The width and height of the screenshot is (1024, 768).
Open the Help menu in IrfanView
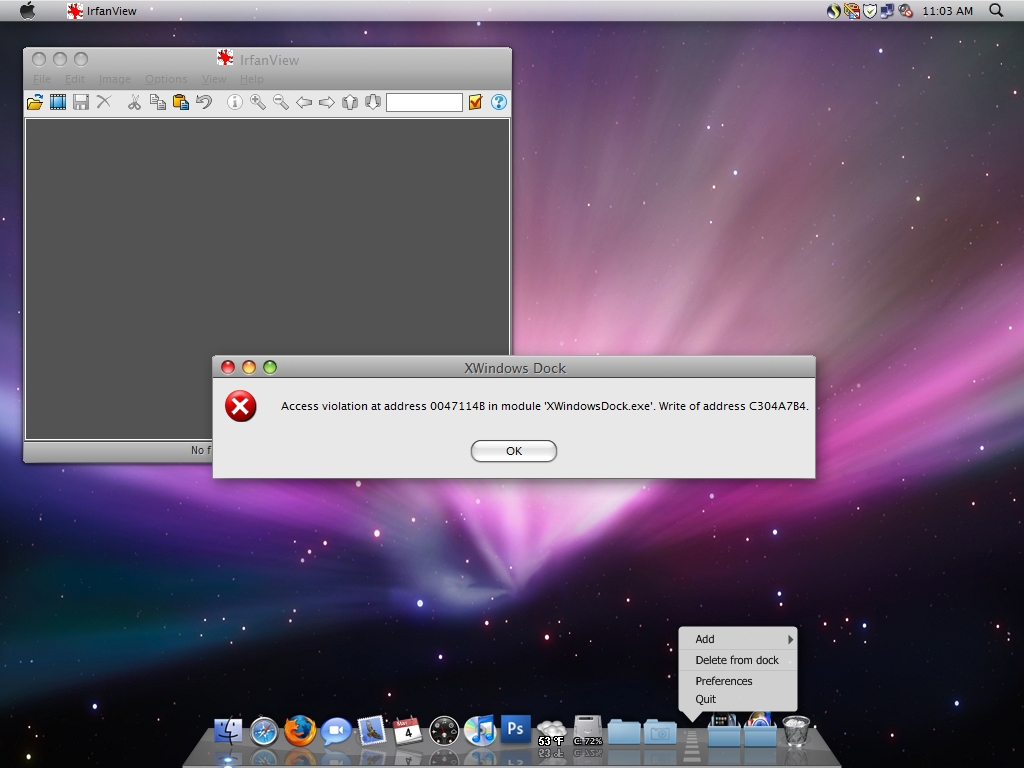pyautogui.click(x=251, y=79)
